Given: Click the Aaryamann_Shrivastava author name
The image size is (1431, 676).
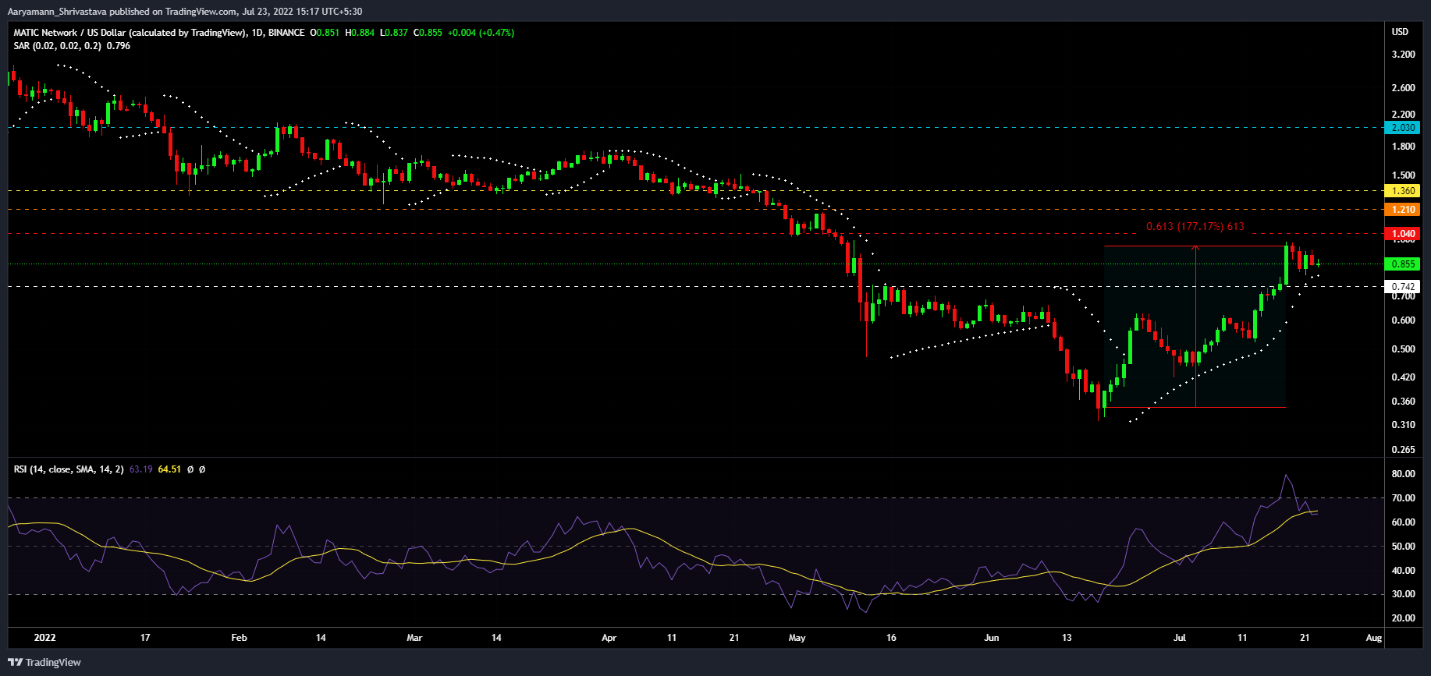Looking at the screenshot, I should tap(58, 12).
